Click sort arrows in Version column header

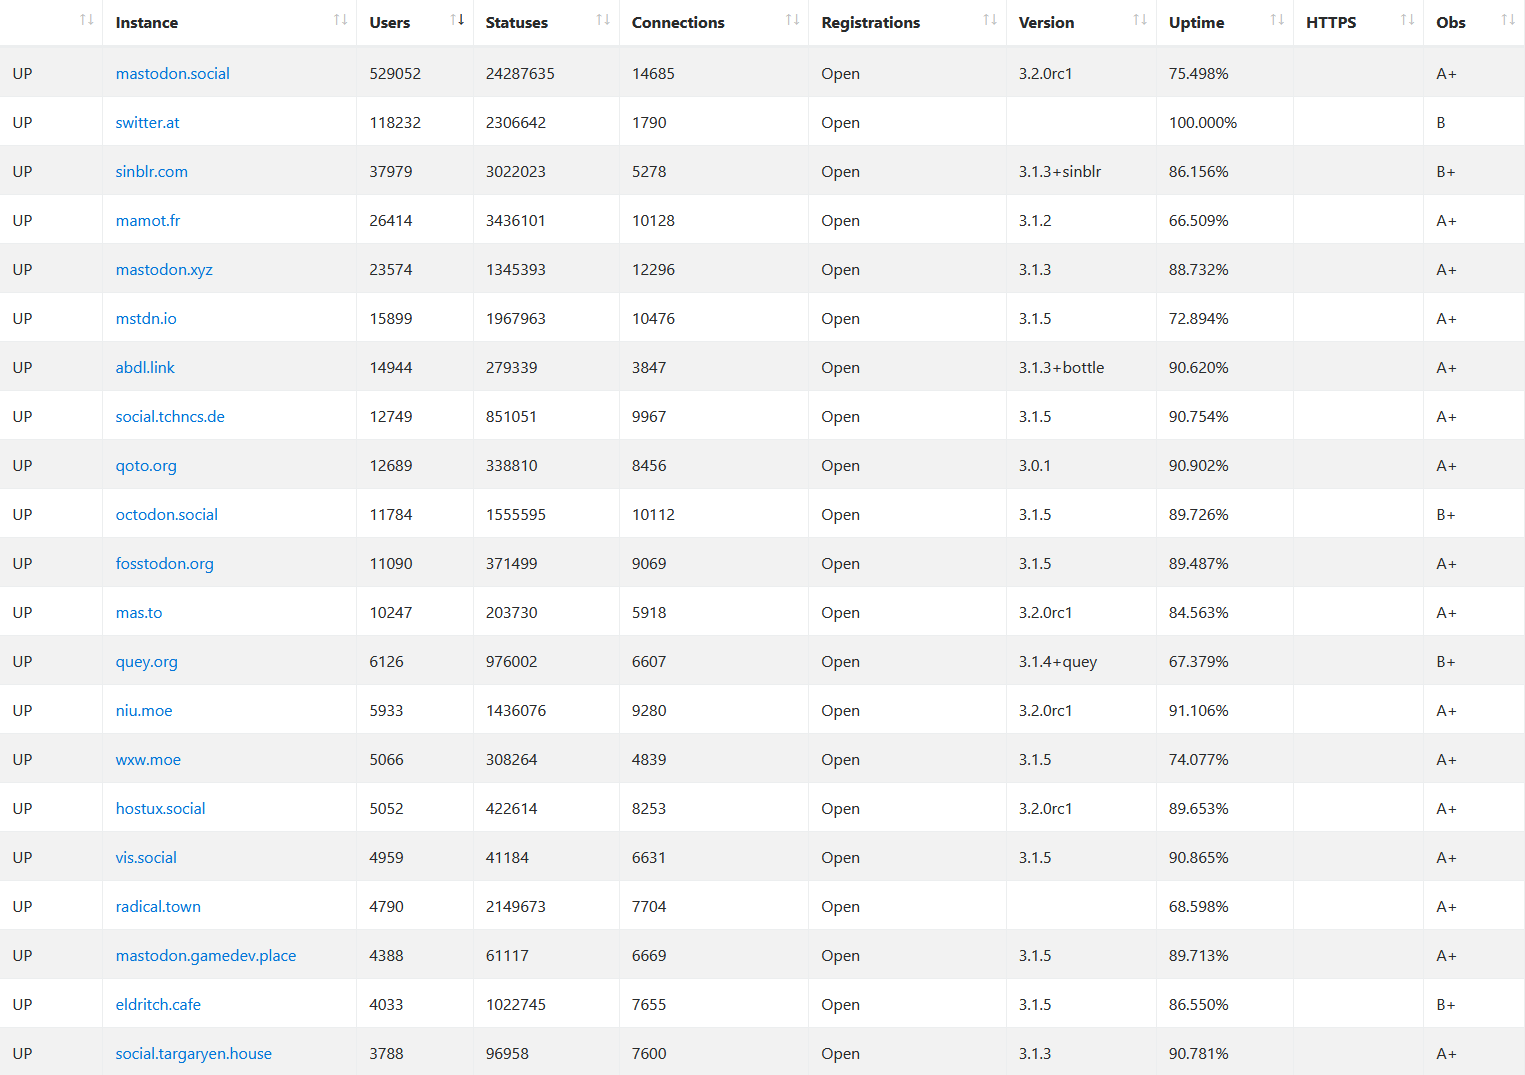pyautogui.click(x=1139, y=20)
